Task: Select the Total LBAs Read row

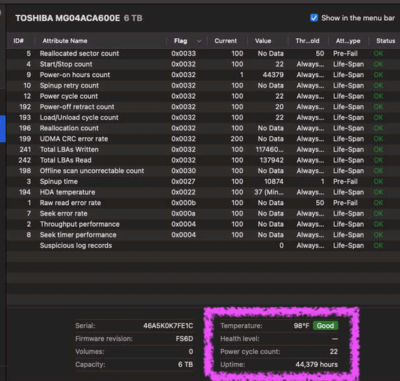Action: pos(203,160)
